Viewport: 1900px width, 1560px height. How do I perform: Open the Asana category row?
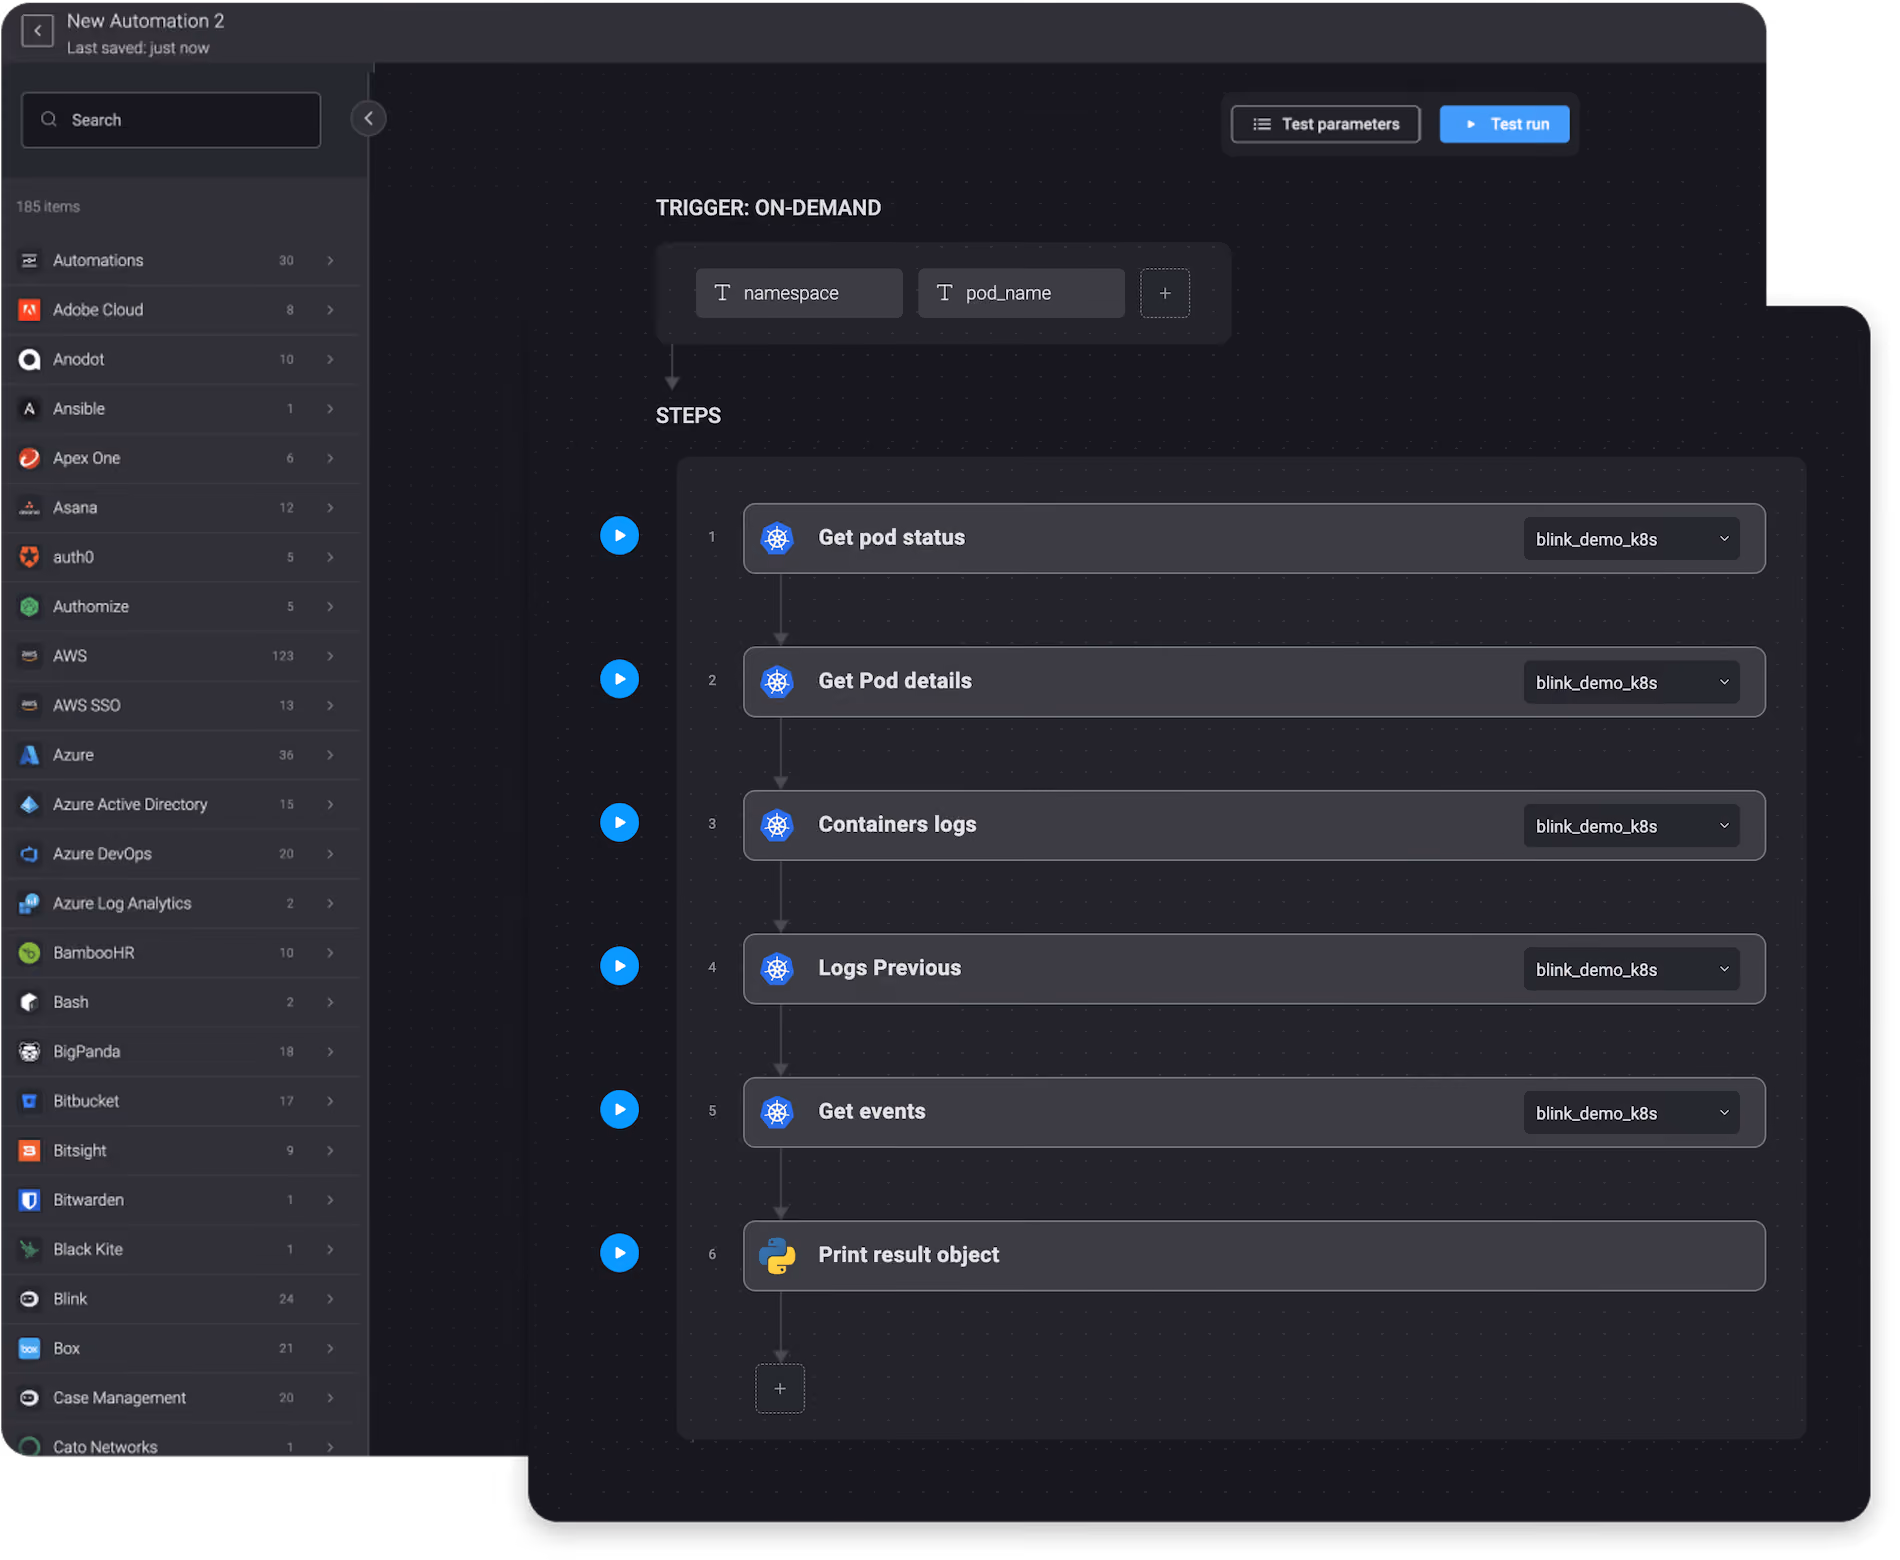(181, 508)
